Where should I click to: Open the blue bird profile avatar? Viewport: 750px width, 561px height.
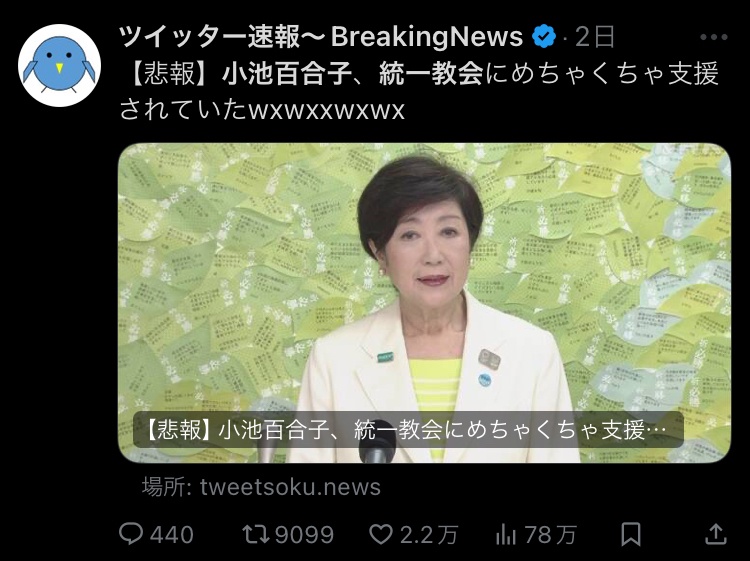point(59,65)
